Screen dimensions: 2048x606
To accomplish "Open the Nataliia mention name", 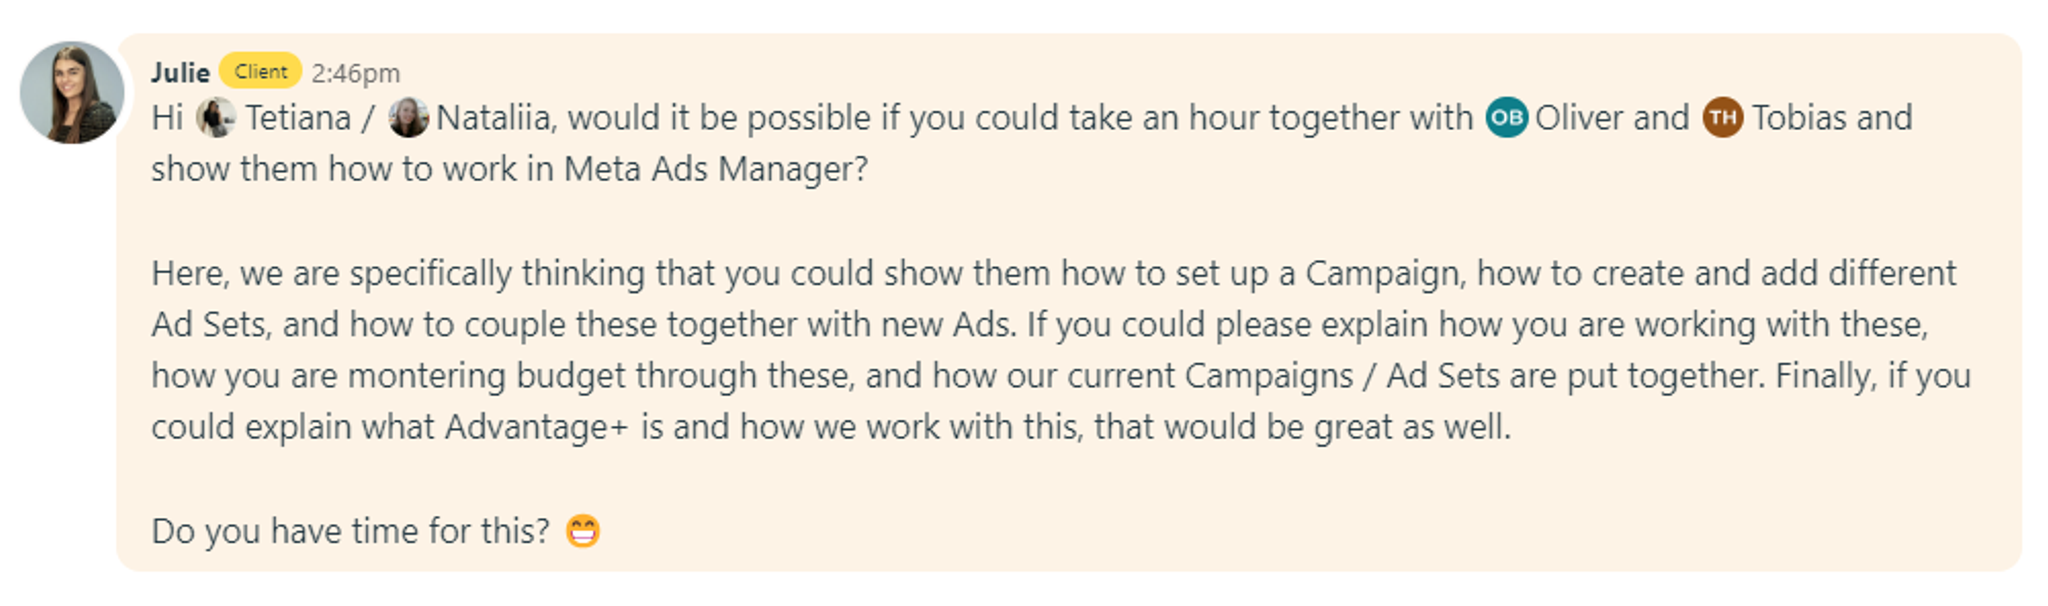I will pyautogui.click(x=495, y=118).
